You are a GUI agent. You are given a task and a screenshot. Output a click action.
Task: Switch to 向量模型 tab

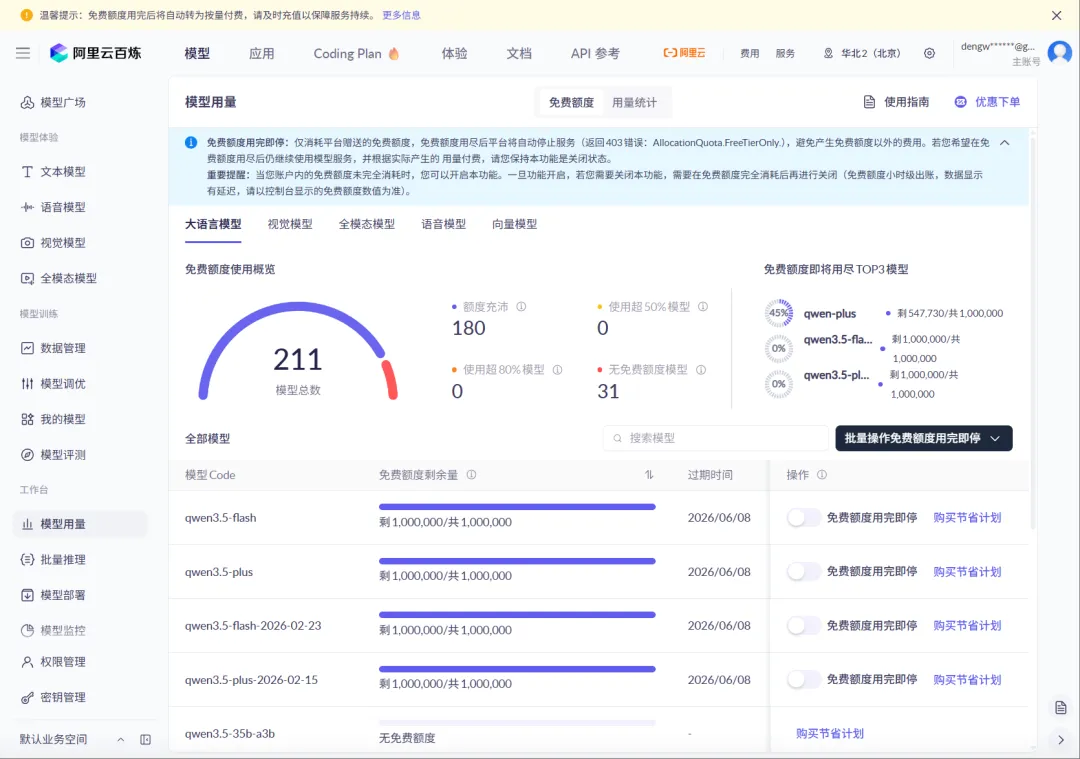click(x=515, y=224)
